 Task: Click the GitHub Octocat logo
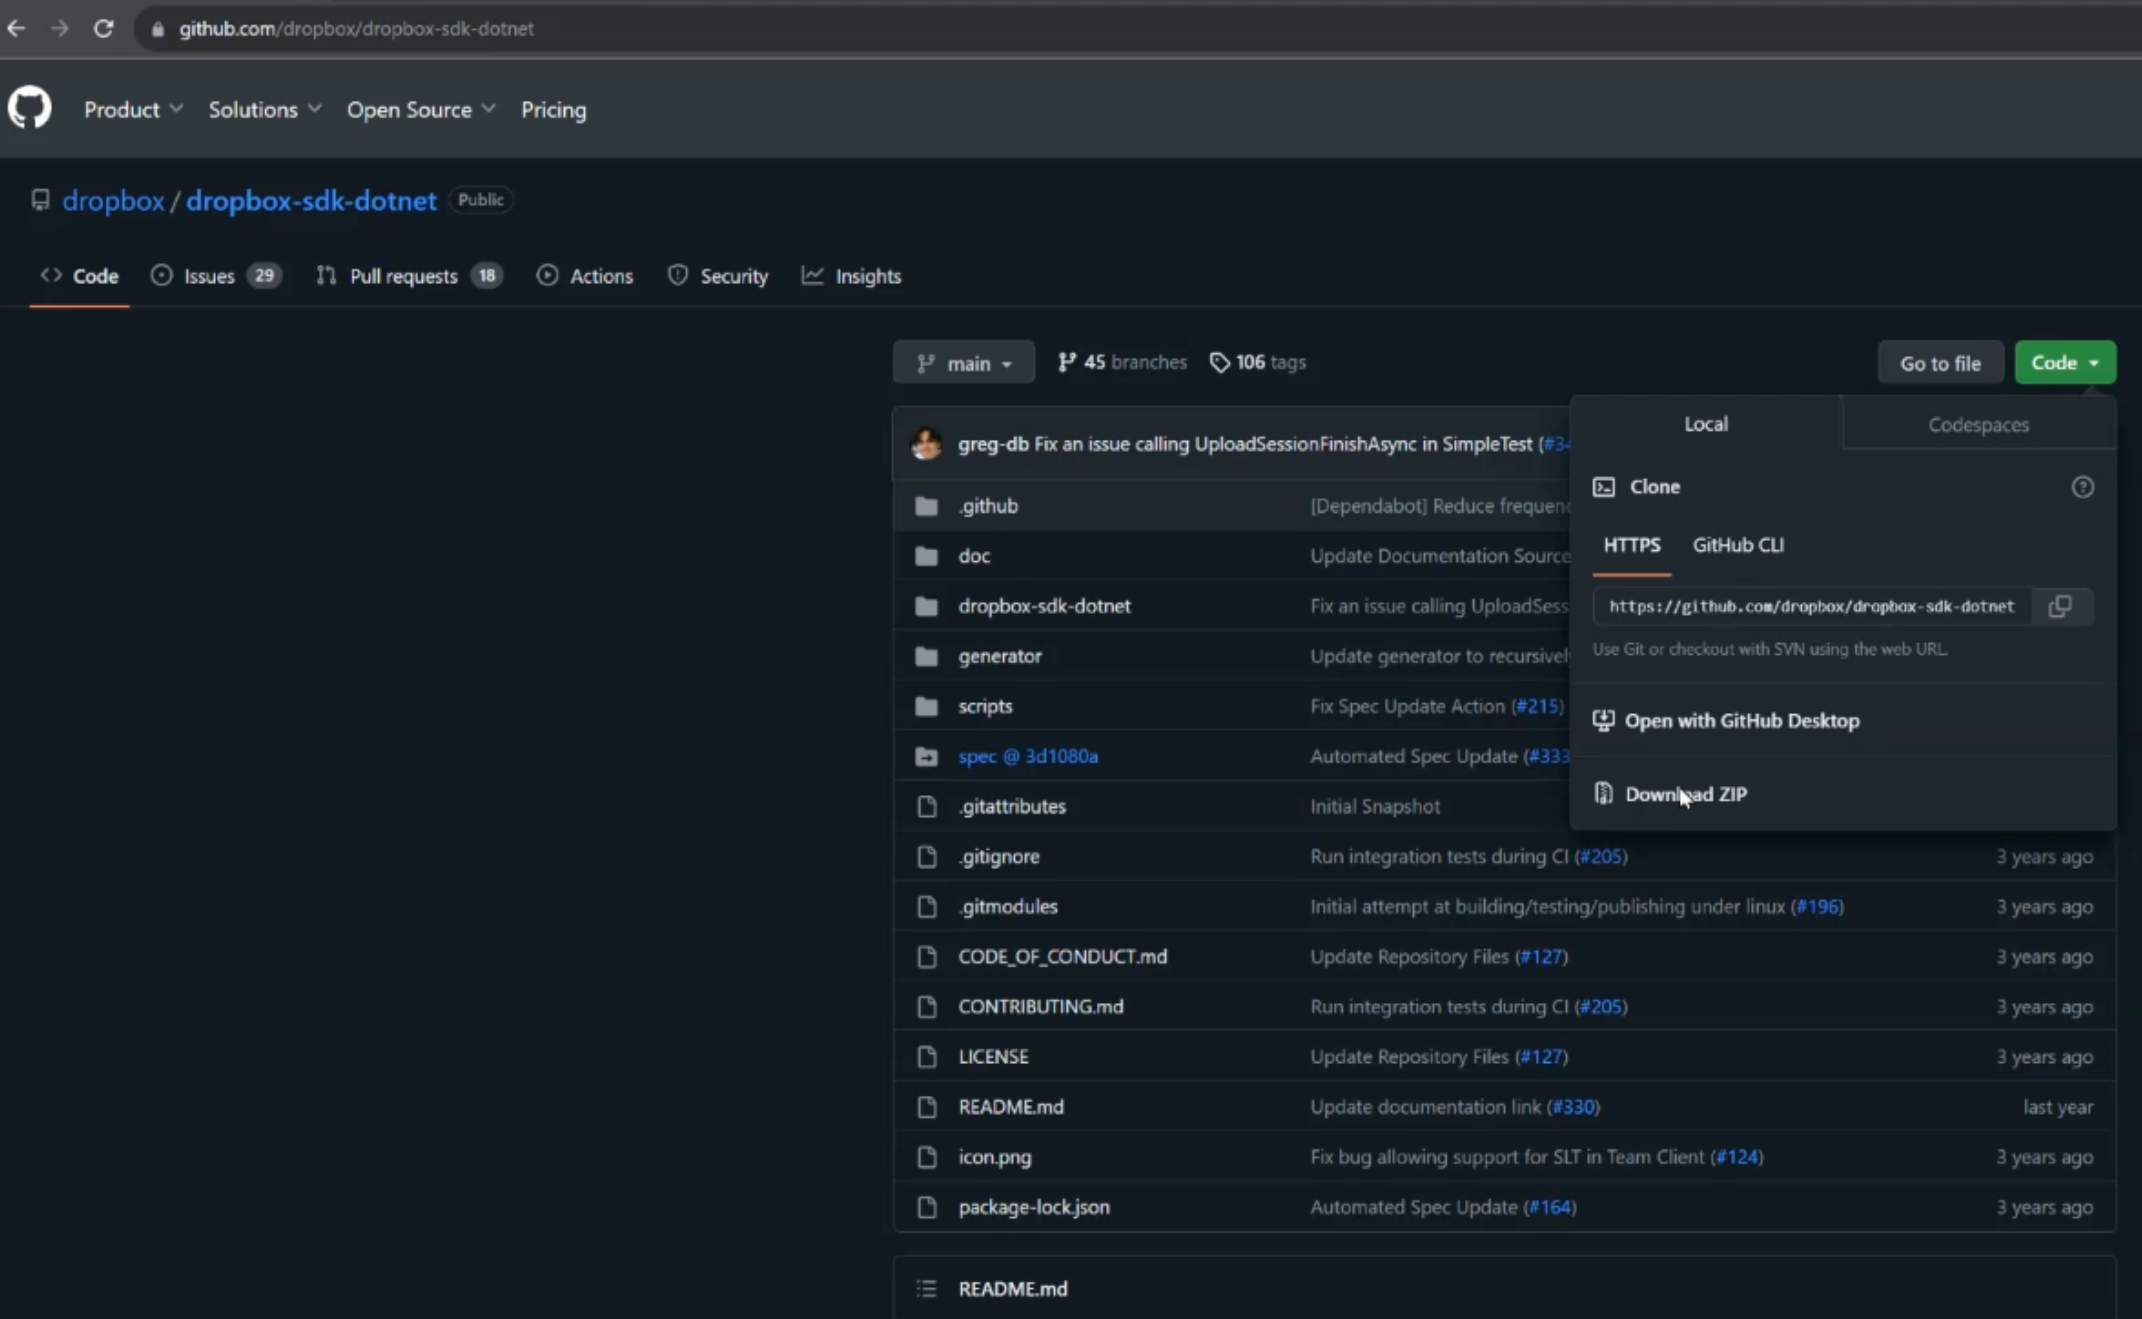coord(30,108)
